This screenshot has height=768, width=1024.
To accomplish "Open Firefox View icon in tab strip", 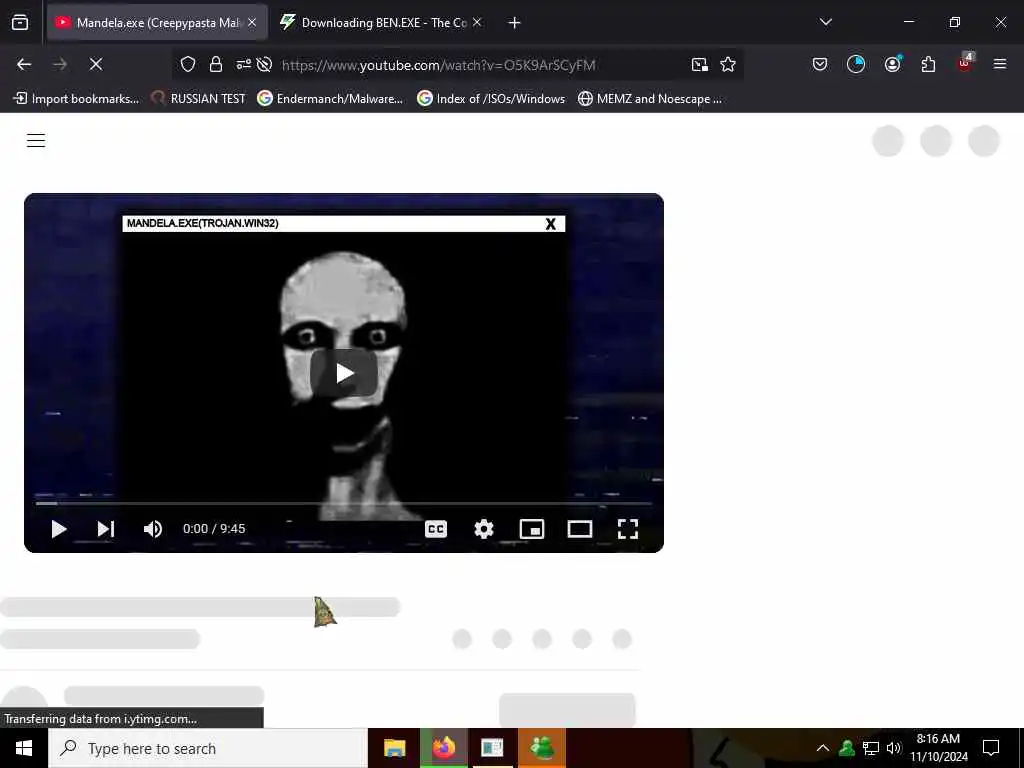I will [x=20, y=23].
